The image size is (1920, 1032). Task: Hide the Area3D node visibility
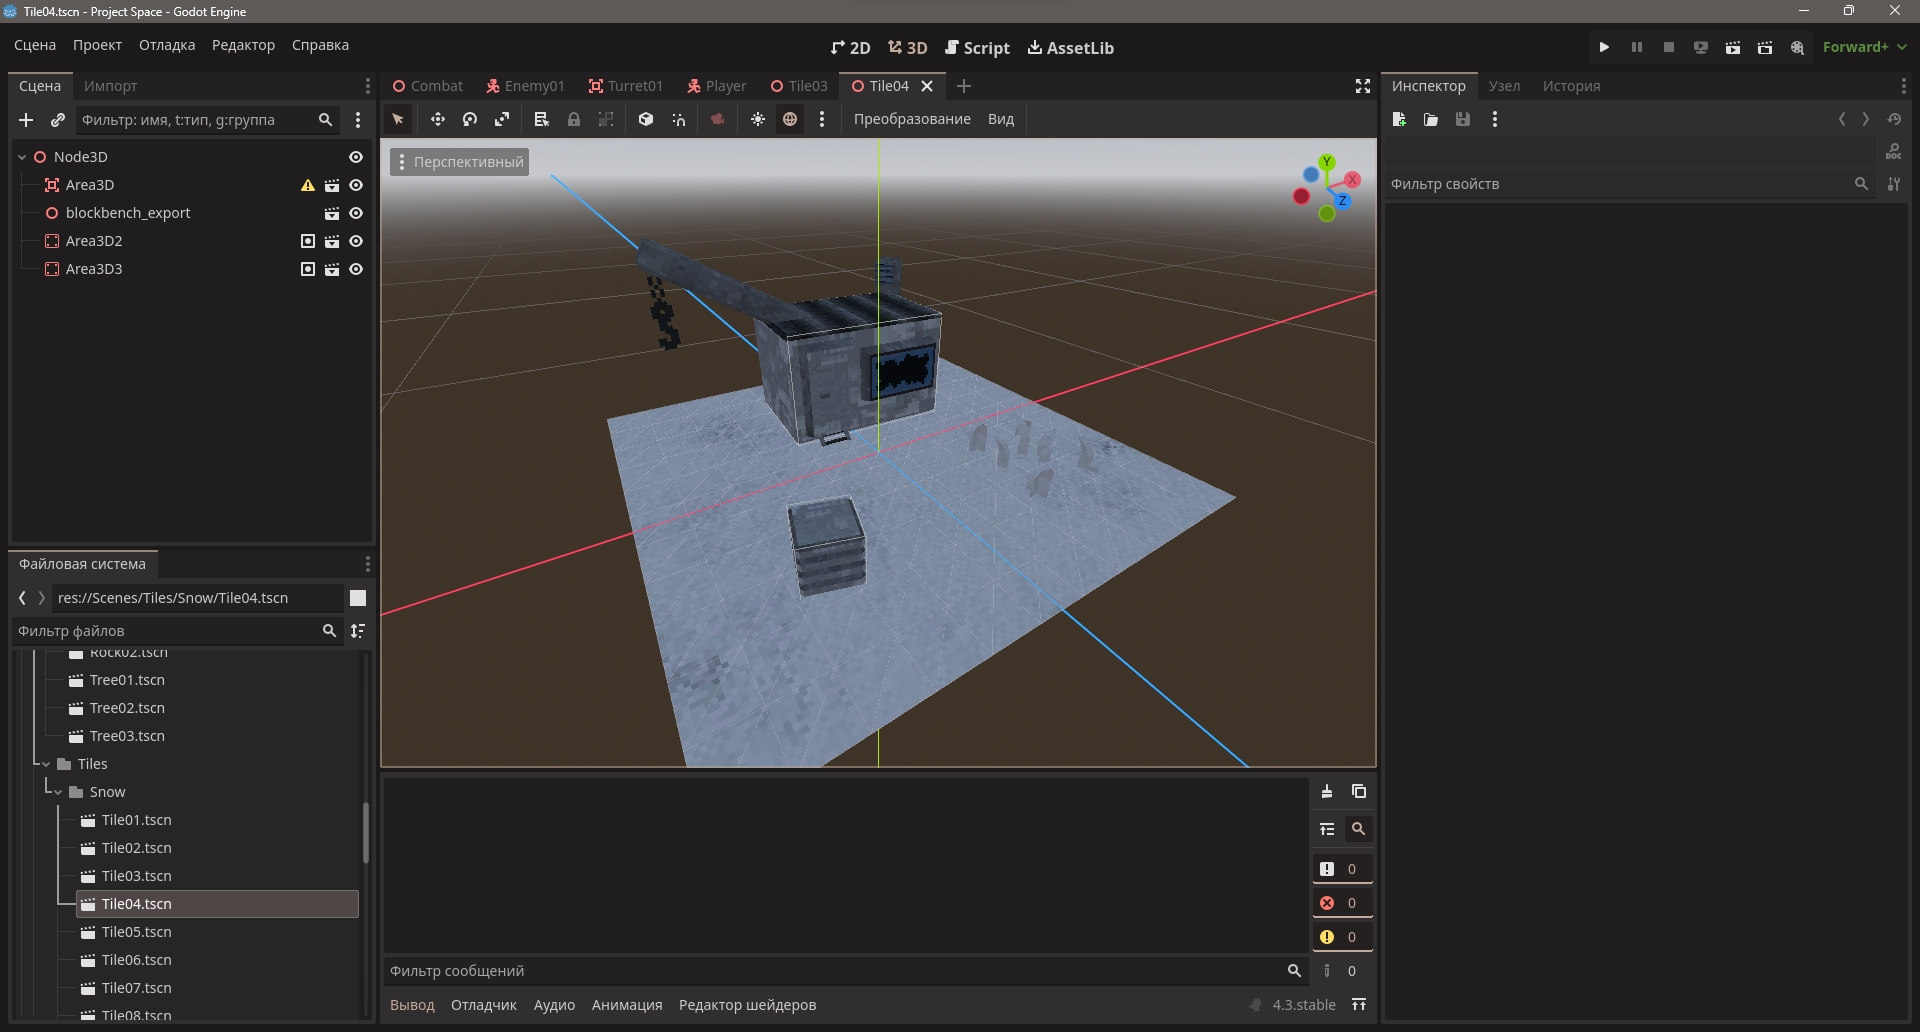(x=356, y=185)
